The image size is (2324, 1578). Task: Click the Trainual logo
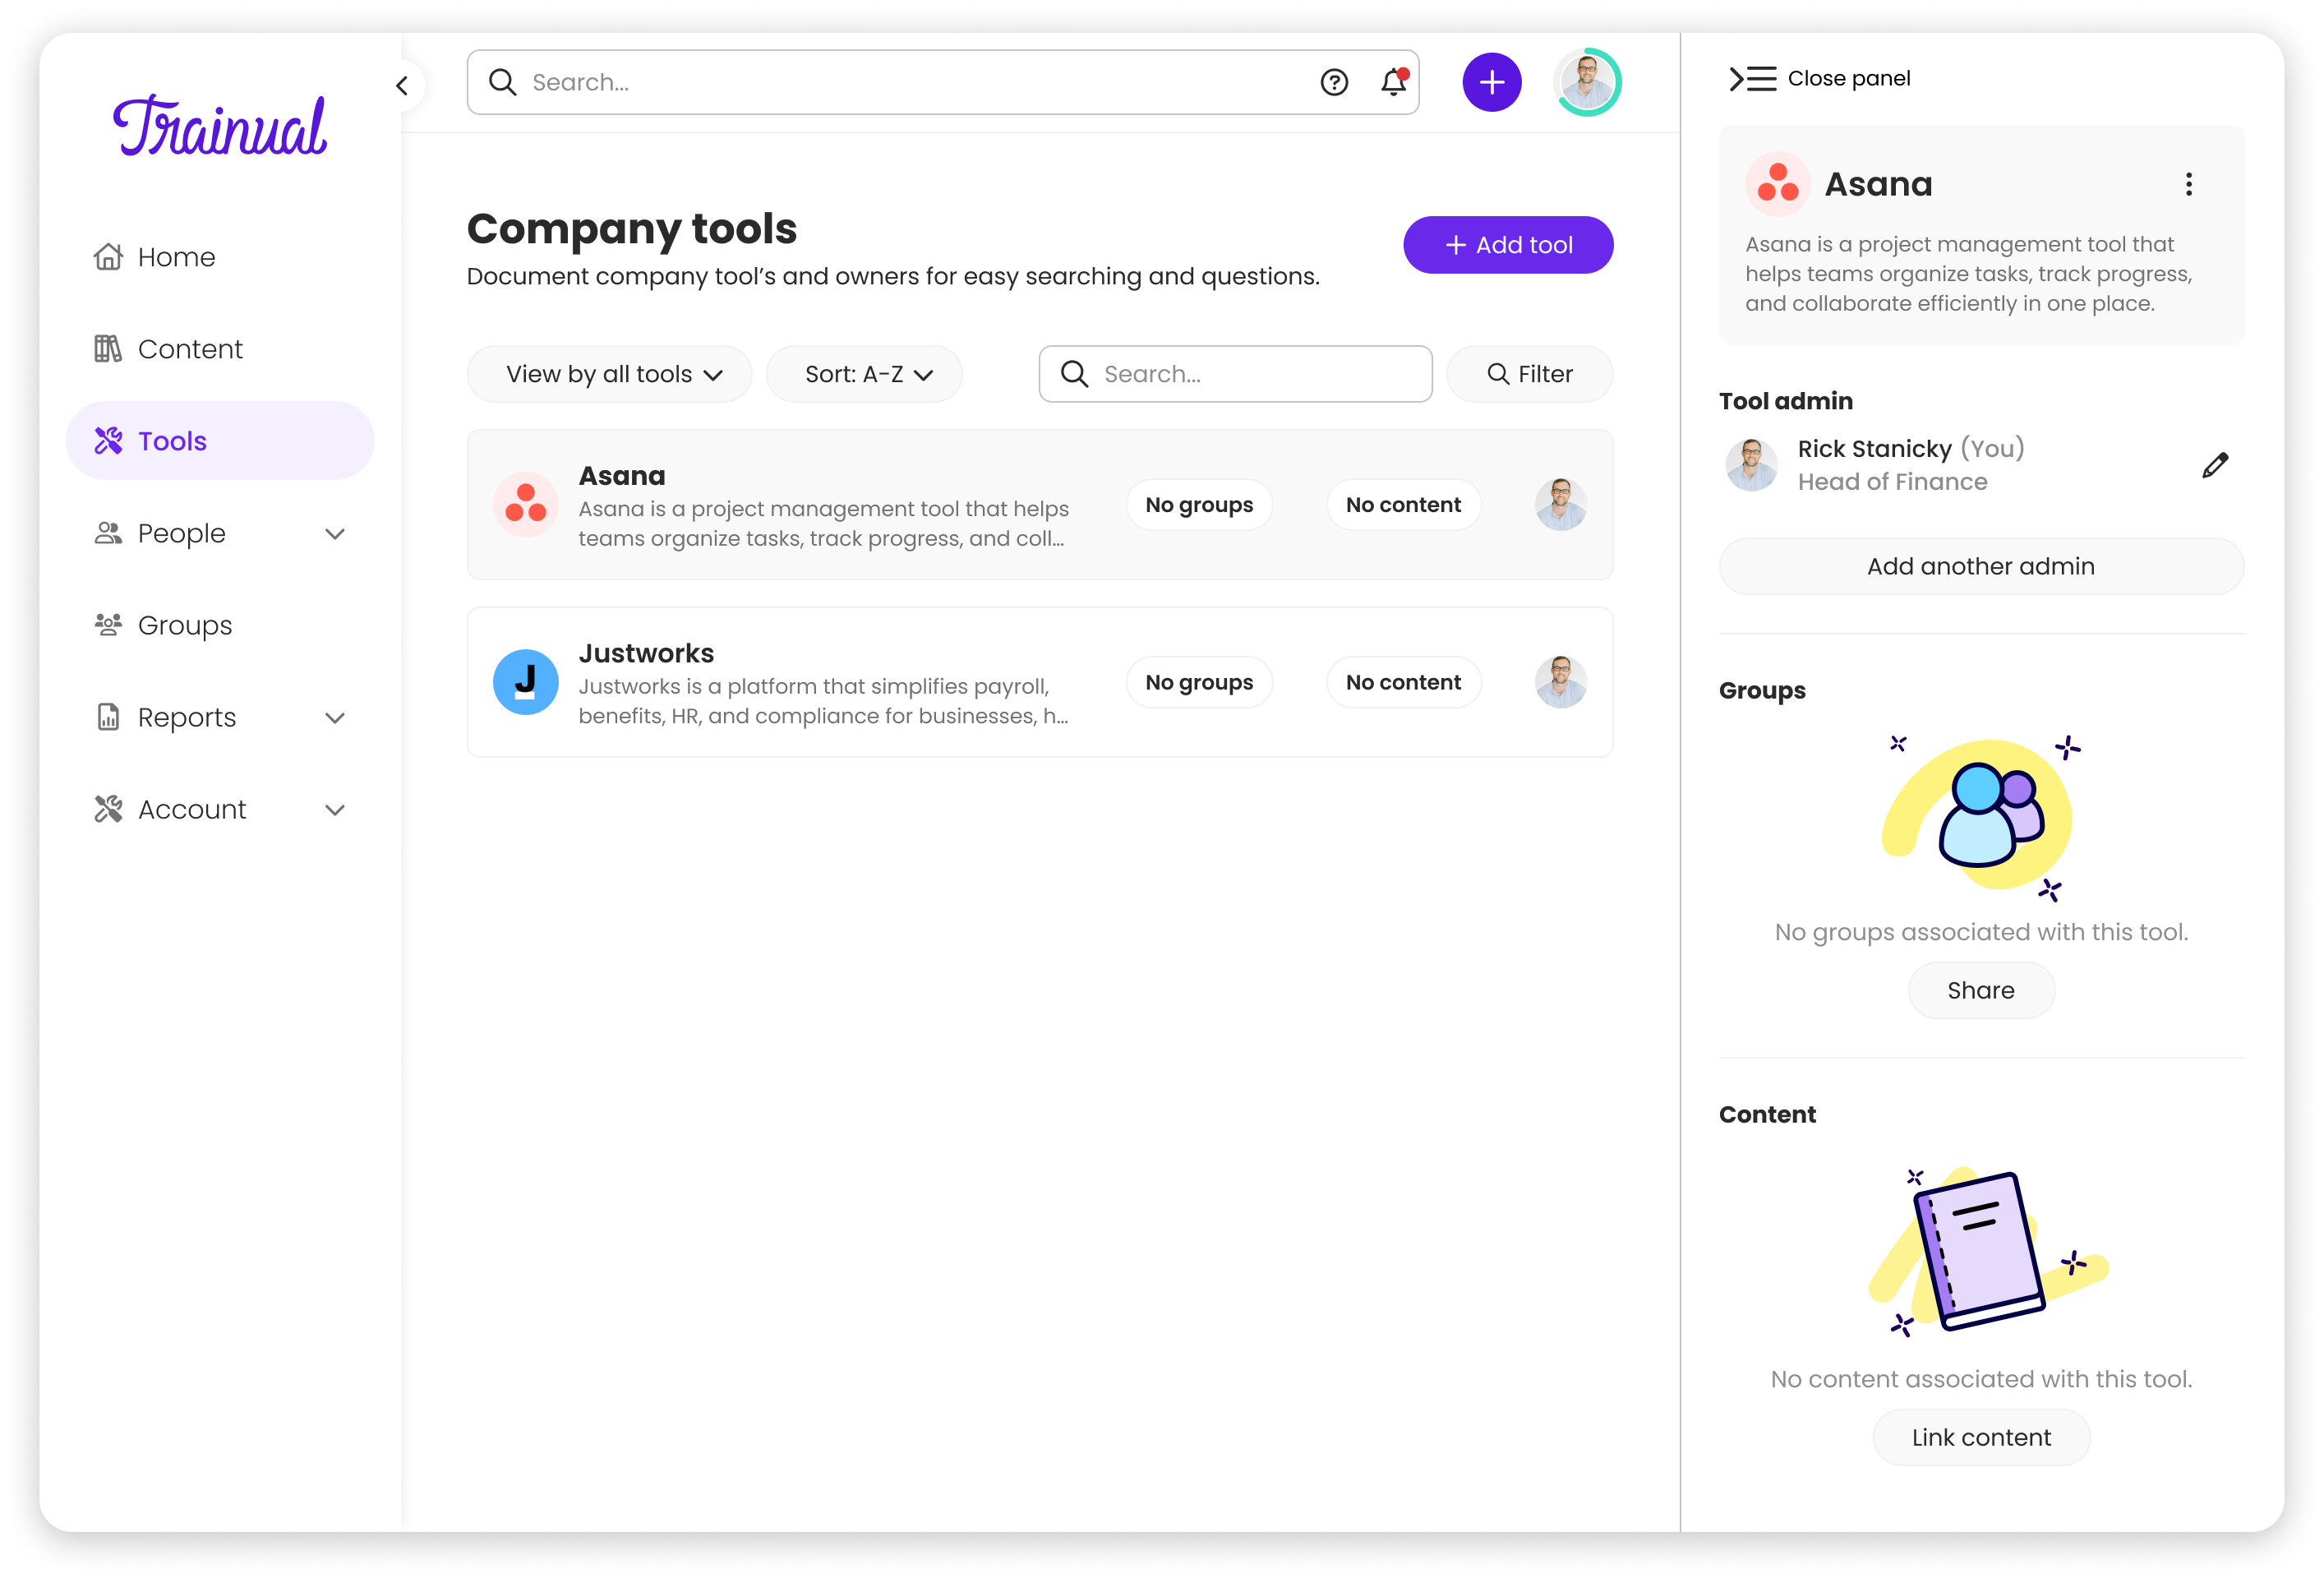click(x=220, y=127)
